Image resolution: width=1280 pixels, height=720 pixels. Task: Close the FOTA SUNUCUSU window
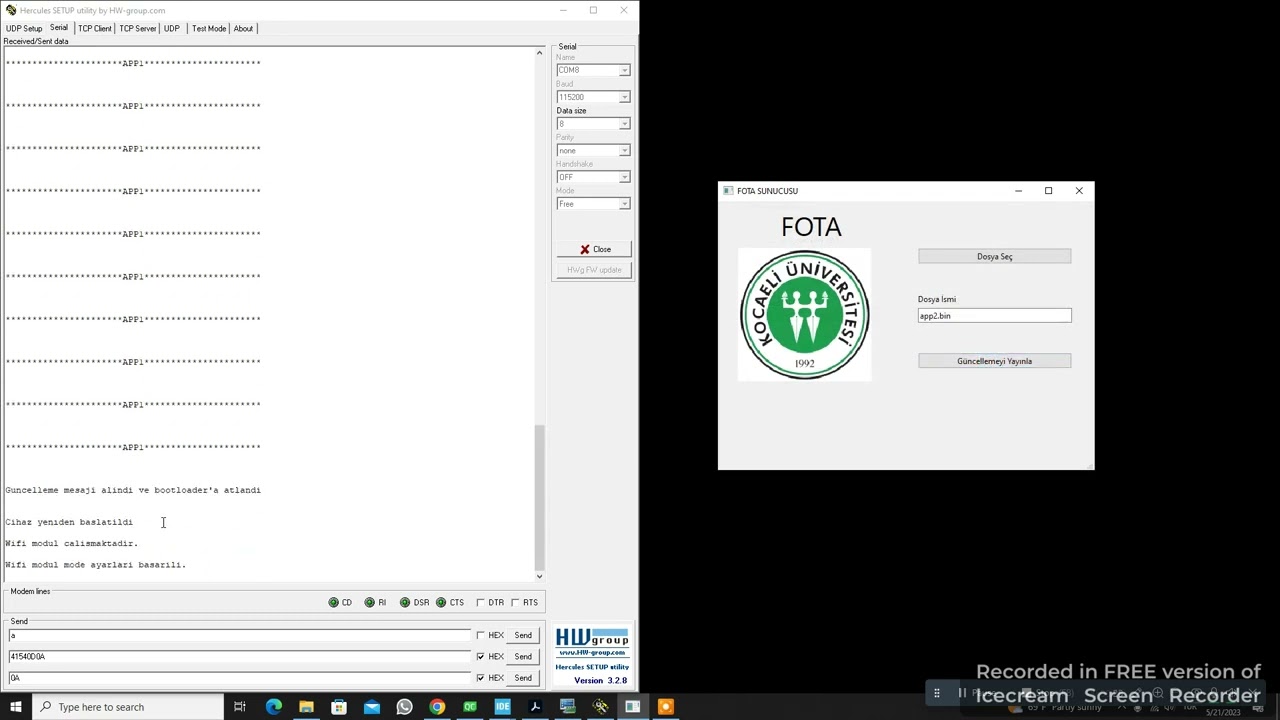tap(1079, 191)
